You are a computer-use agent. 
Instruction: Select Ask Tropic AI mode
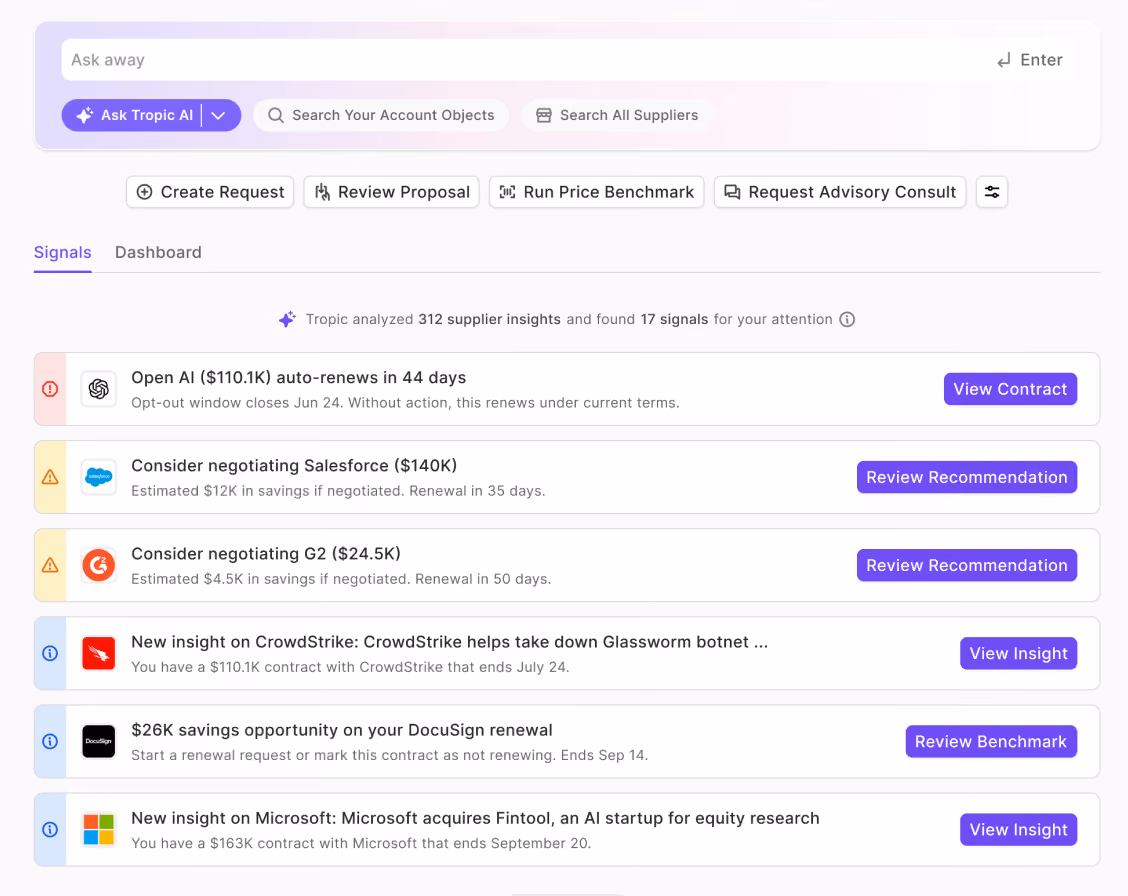pos(134,115)
